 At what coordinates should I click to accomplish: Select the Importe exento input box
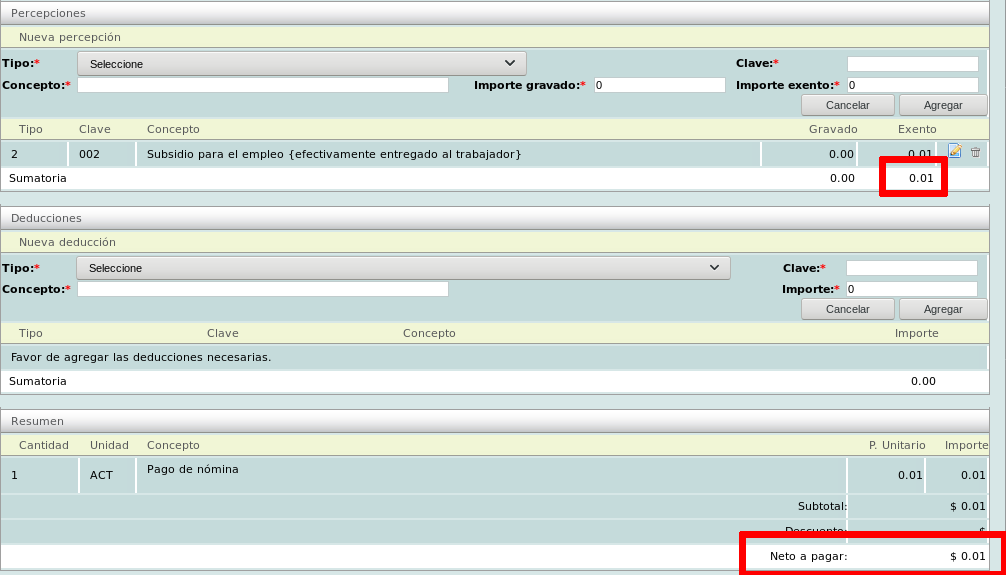912,86
